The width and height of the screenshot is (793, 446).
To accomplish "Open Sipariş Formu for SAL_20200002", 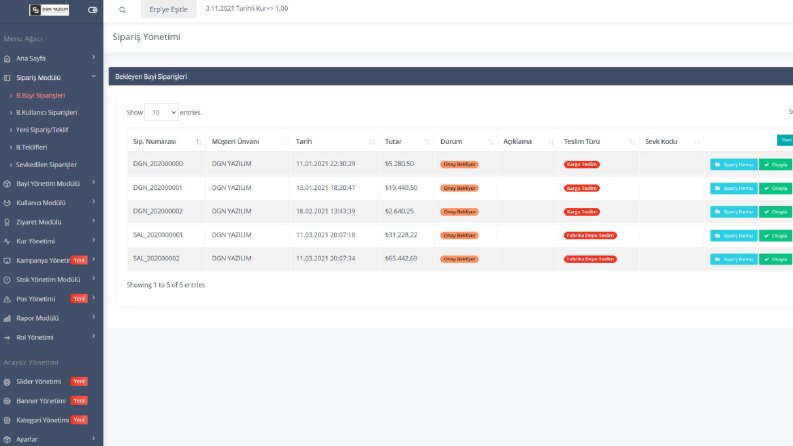I will (x=733, y=259).
